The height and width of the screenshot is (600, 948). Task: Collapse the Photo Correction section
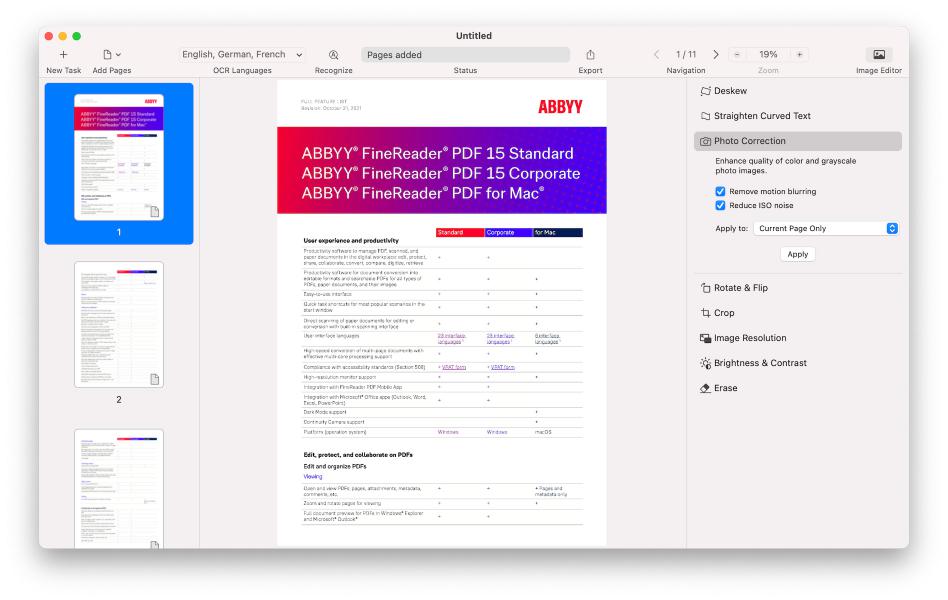coord(797,141)
